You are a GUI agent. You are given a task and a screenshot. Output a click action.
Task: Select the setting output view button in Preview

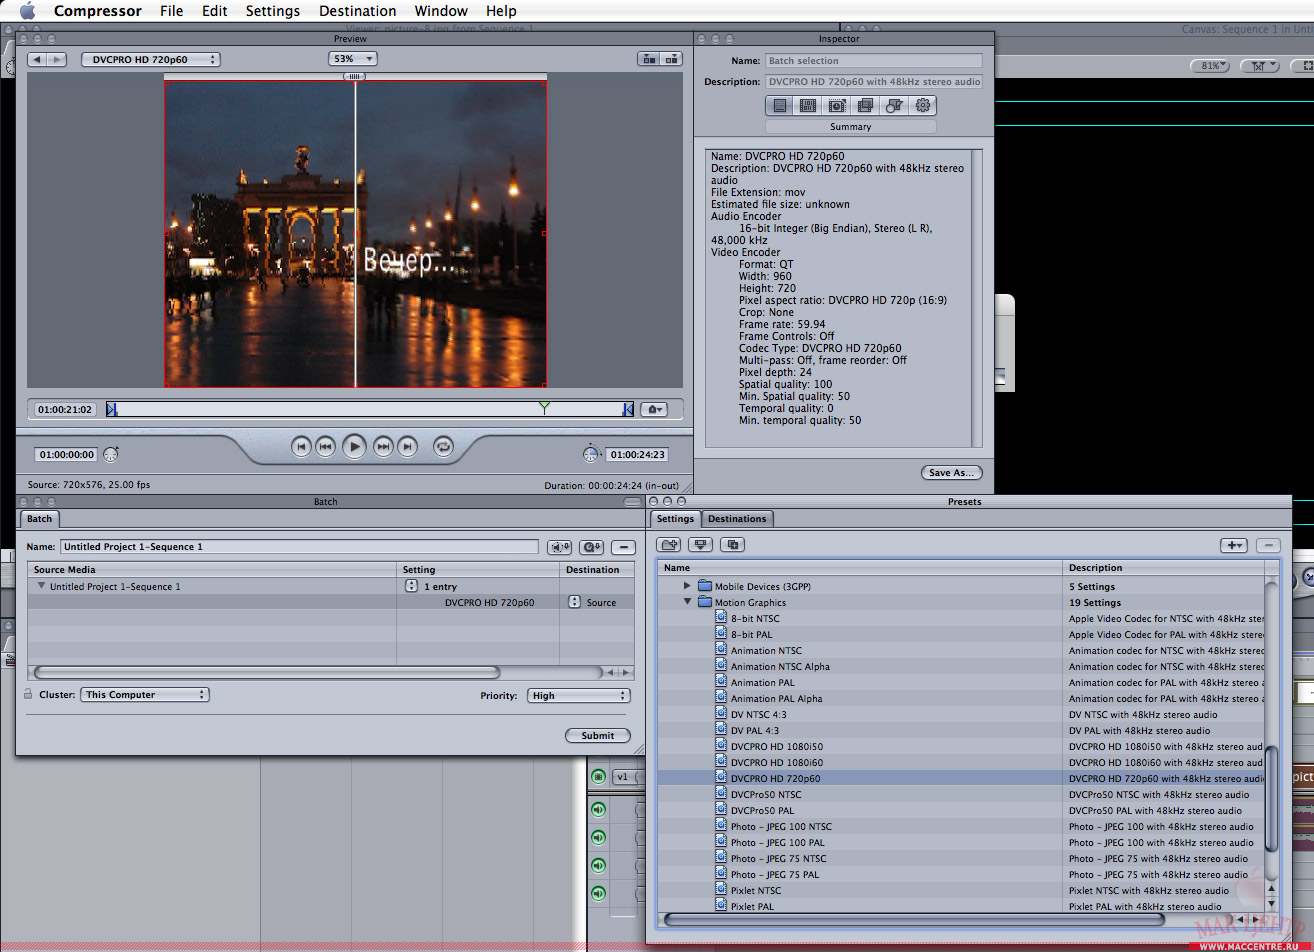point(673,59)
